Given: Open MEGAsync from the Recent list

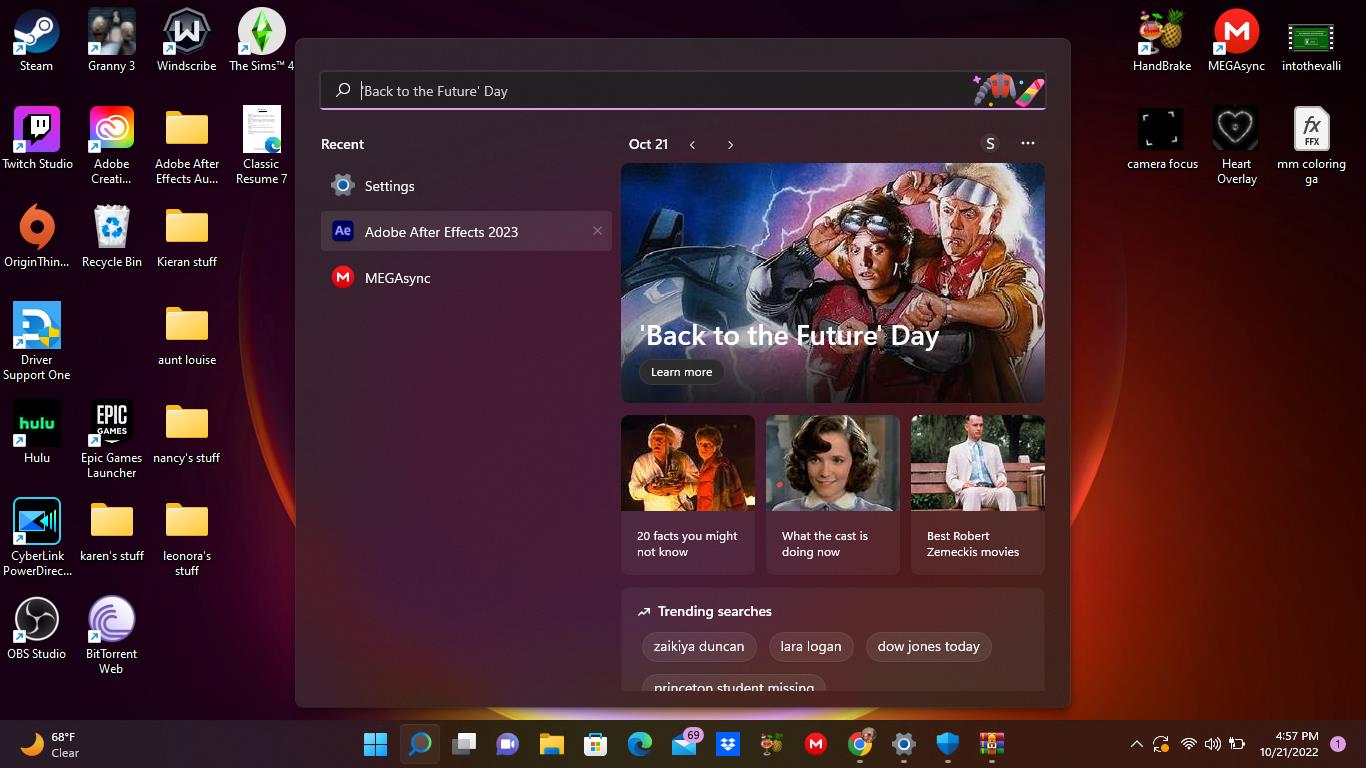Looking at the screenshot, I should pos(397,278).
